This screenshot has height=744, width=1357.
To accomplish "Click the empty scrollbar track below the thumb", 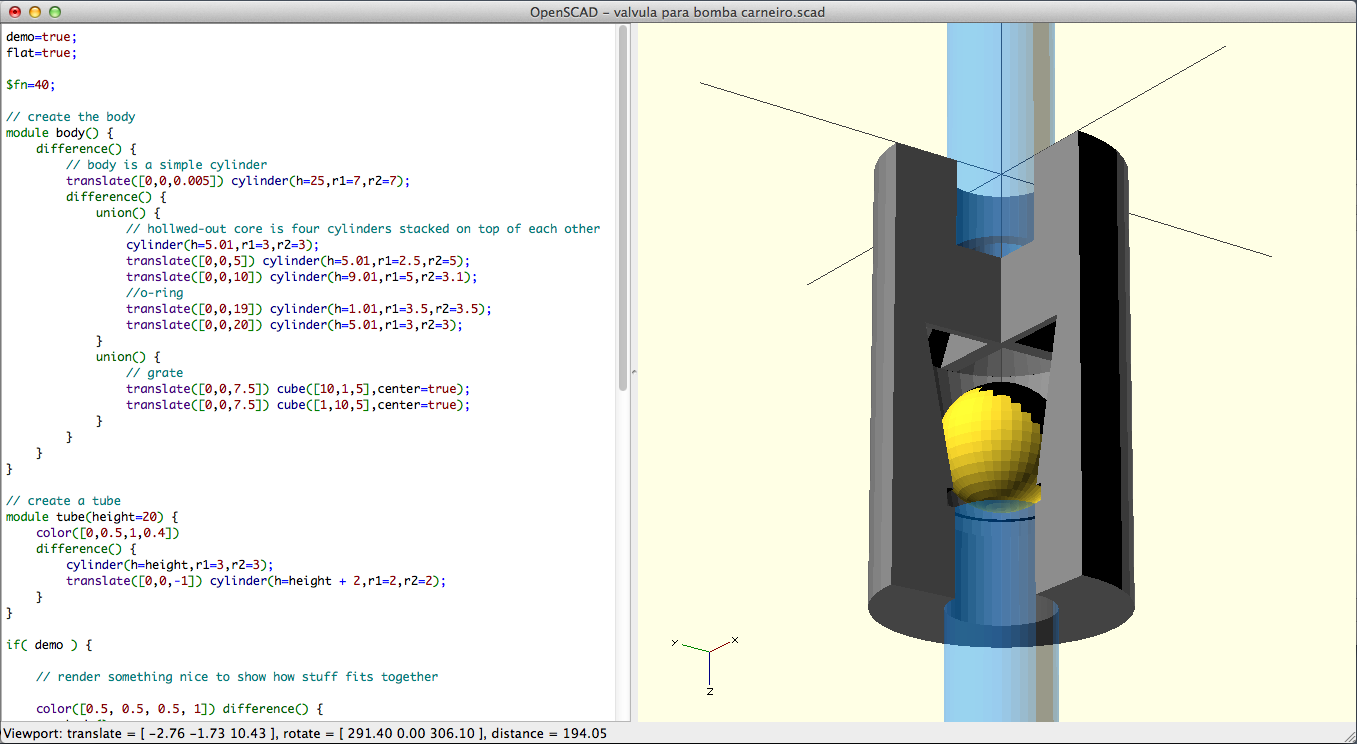I will pos(623,550).
